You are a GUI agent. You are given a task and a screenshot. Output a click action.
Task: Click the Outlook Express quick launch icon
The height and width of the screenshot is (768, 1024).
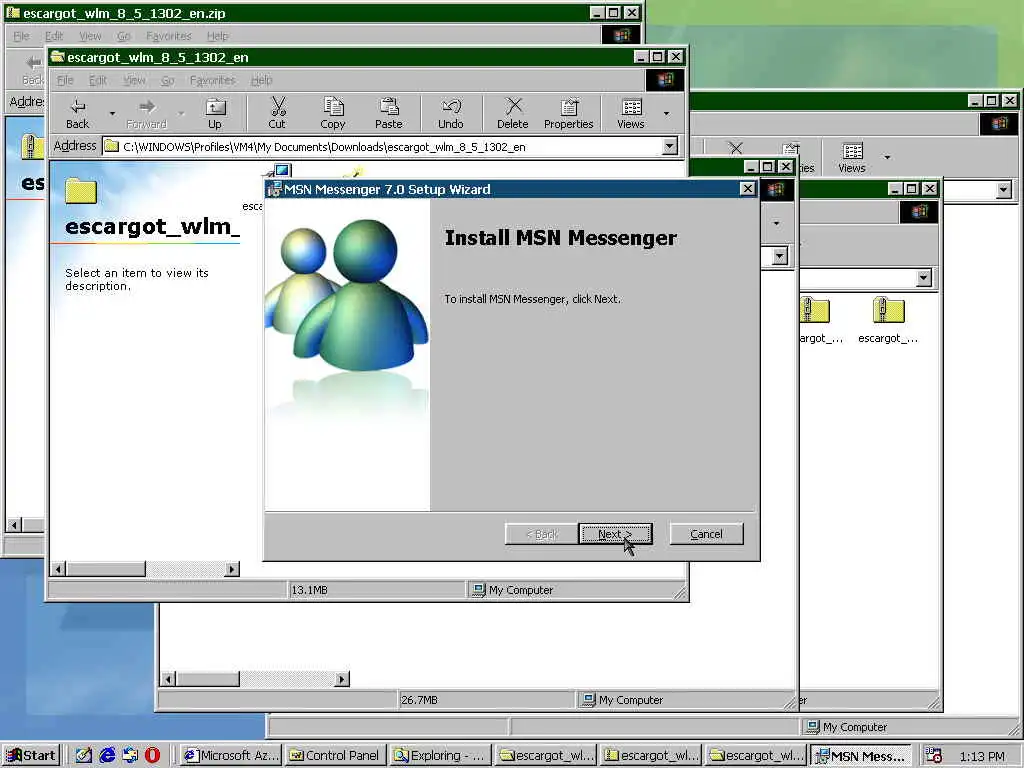130,756
